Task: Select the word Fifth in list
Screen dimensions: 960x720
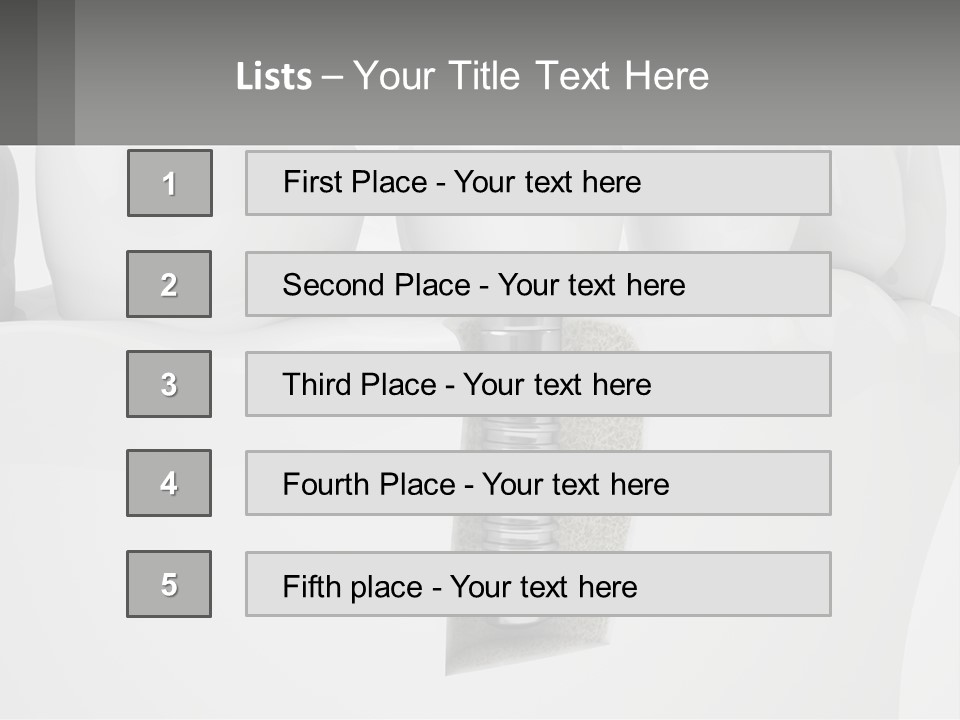Action: click(x=310, y=586)
